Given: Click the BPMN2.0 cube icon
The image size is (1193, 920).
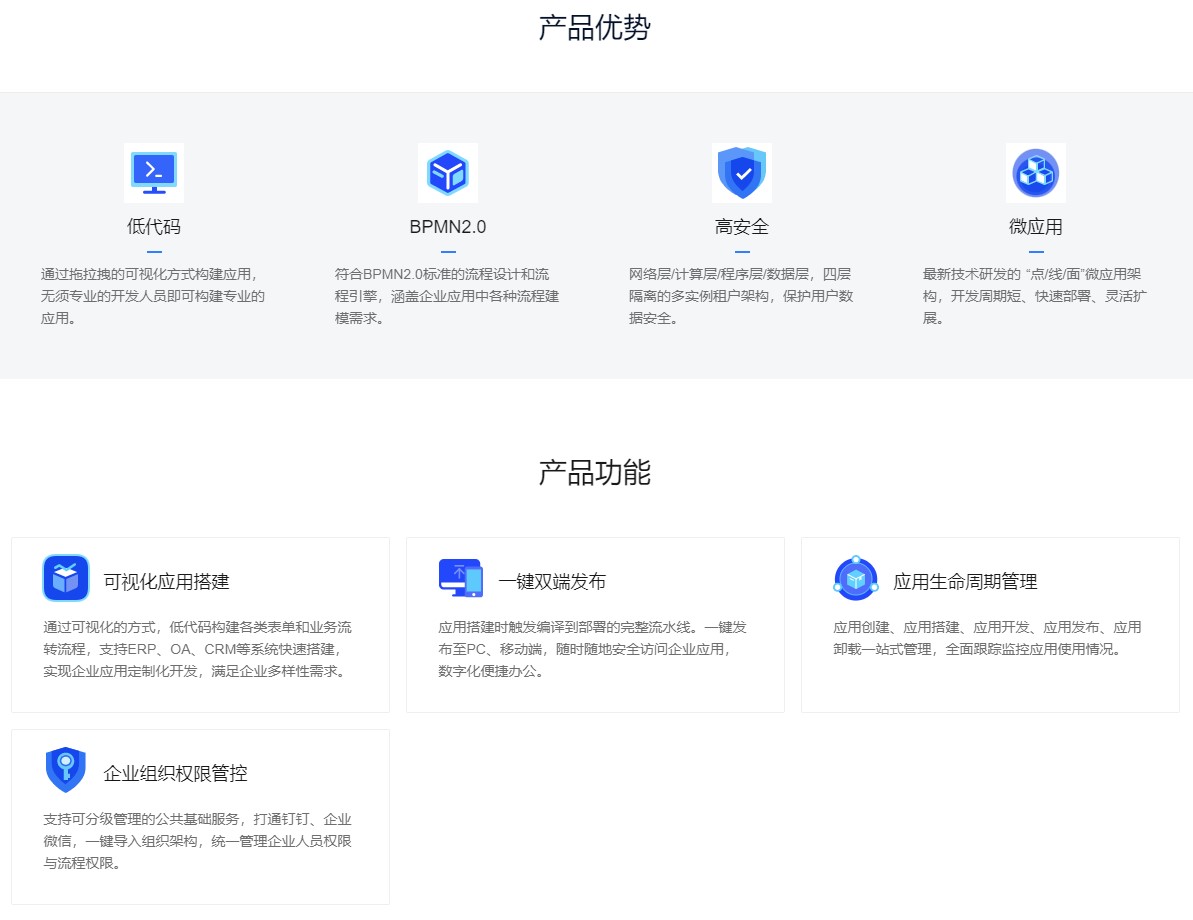Looking at the screenshot, I should tap(447, 173).
